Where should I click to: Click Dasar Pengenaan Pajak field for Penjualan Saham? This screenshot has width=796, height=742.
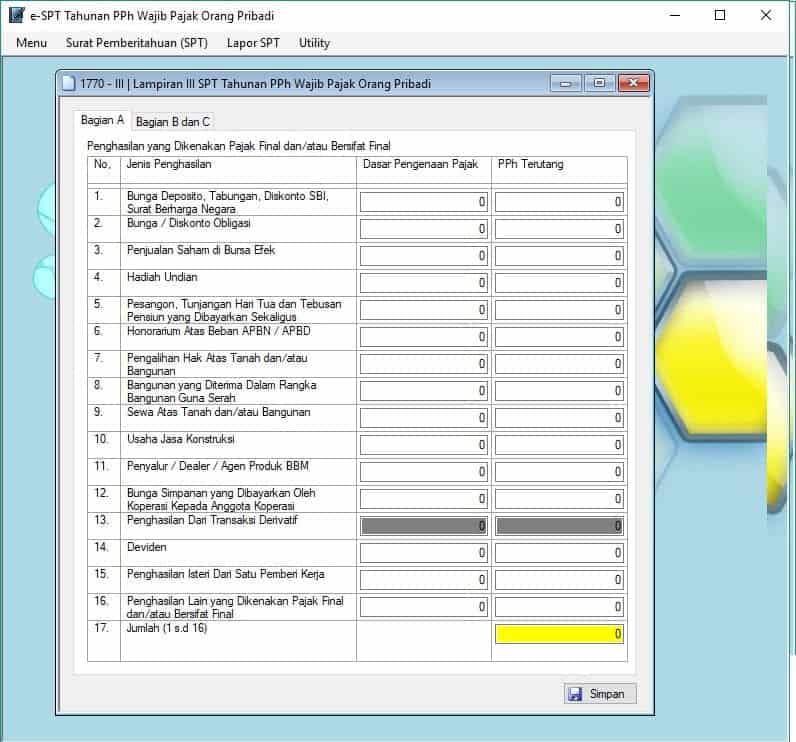(x=424, y=256)
